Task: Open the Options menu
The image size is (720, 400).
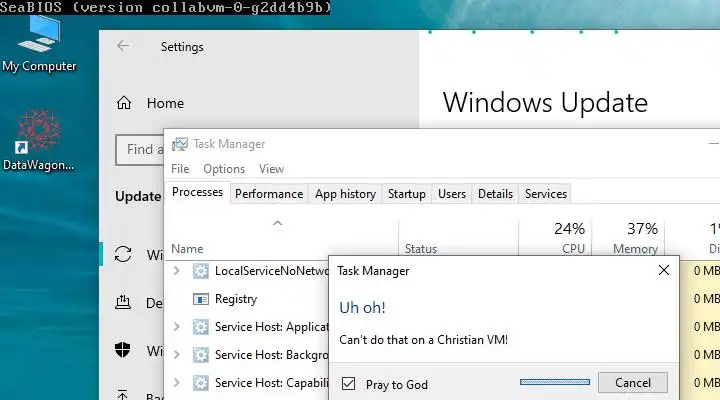Action: coord(224,169)
